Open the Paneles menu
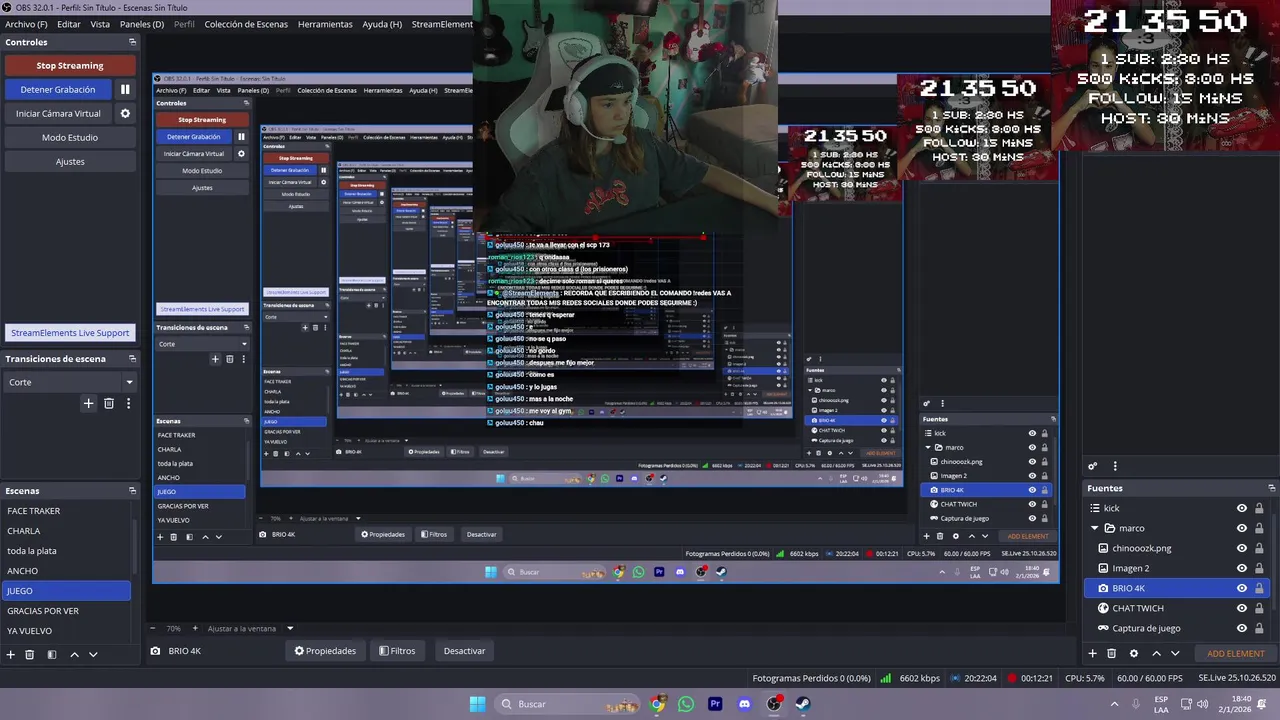The image size is (1280, 720). [x=142, y=24]
